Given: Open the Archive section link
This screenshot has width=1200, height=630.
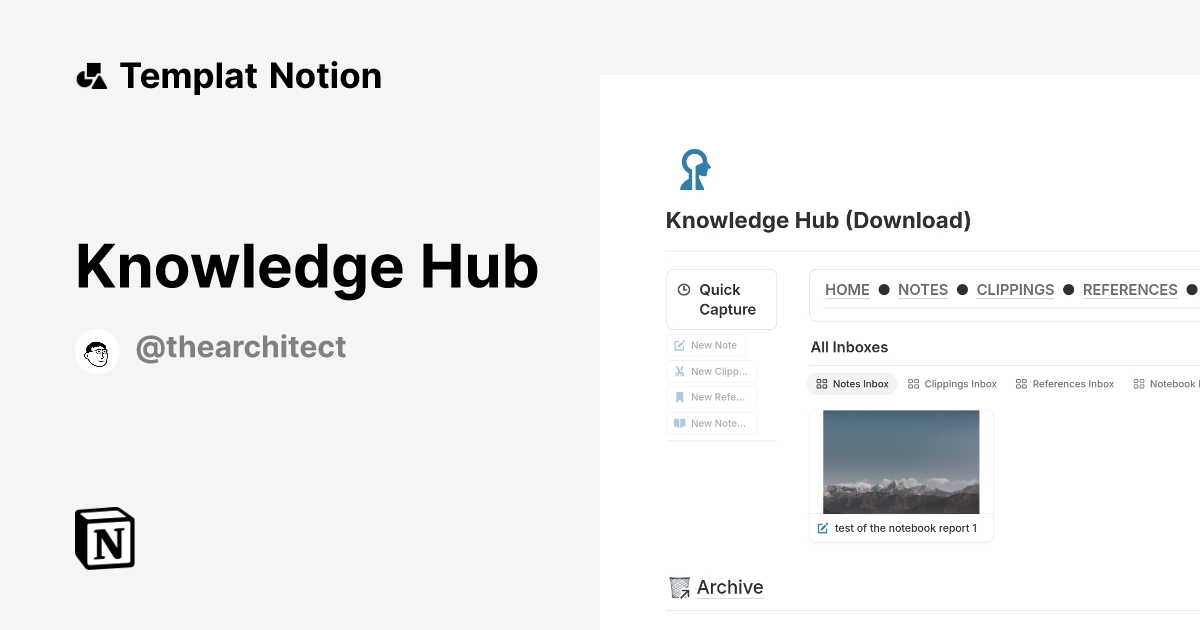Looking at the screenshot, I should [730, 587].
